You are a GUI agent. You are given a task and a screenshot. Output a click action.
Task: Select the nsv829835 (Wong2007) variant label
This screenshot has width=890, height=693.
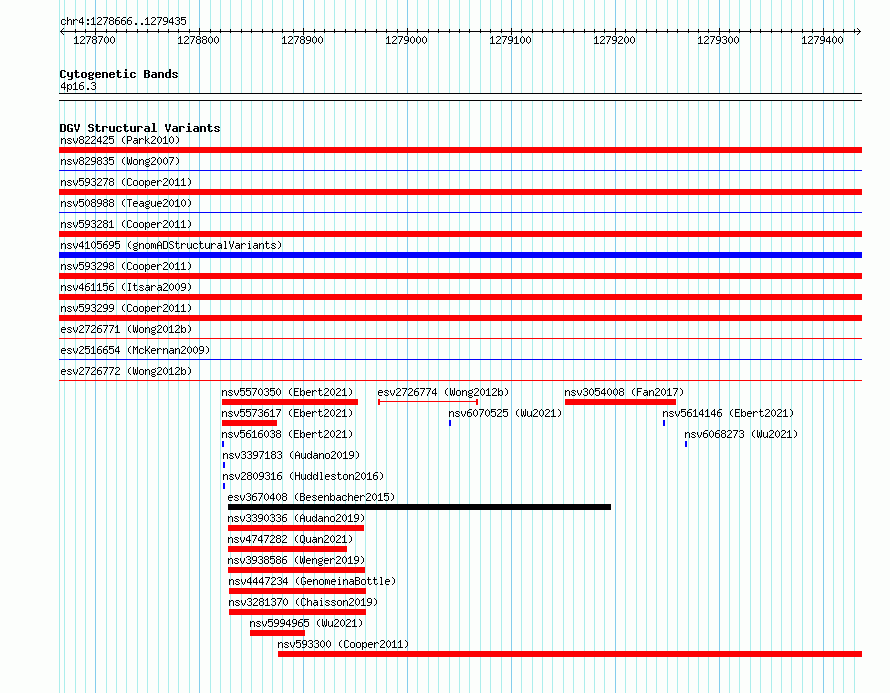coord(120,161)
